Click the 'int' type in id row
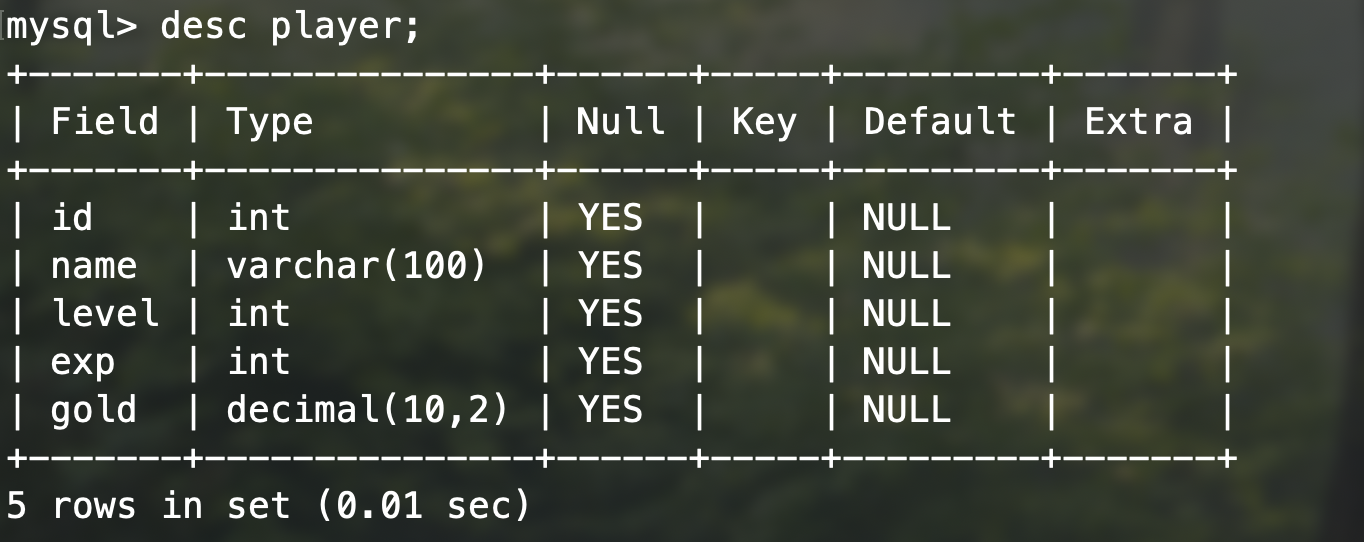1364x542 pixels. [x=259, y=217]
